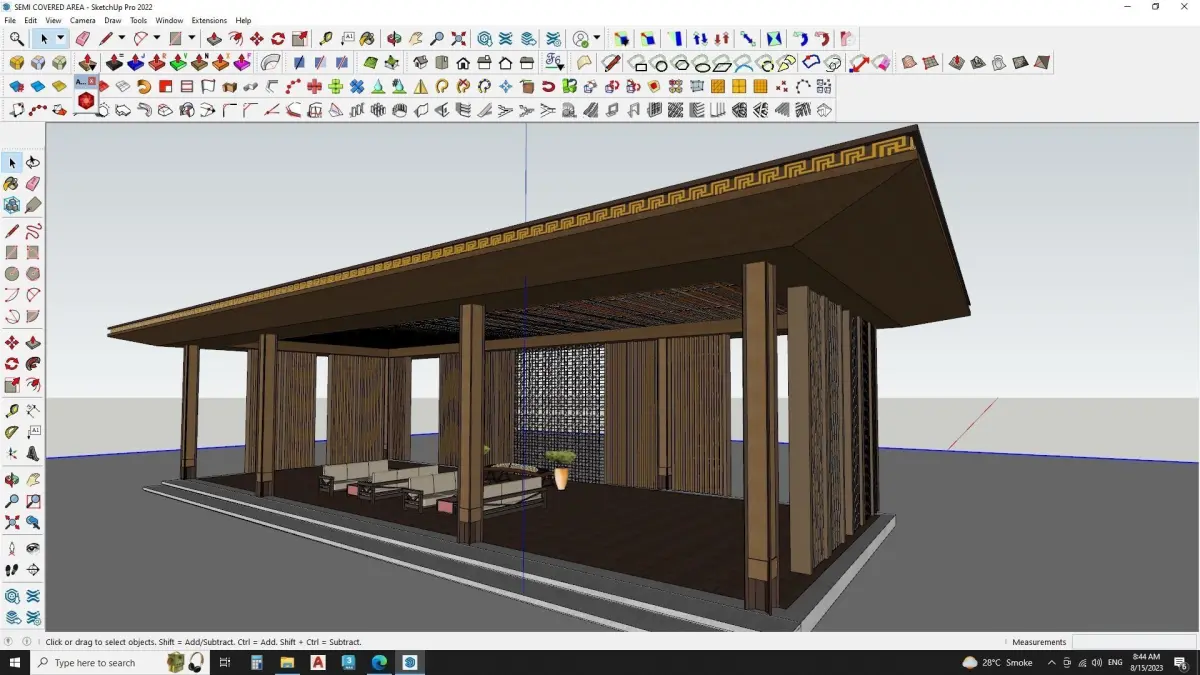
Task: Select the Look Around eye tool
Action: 33,549
